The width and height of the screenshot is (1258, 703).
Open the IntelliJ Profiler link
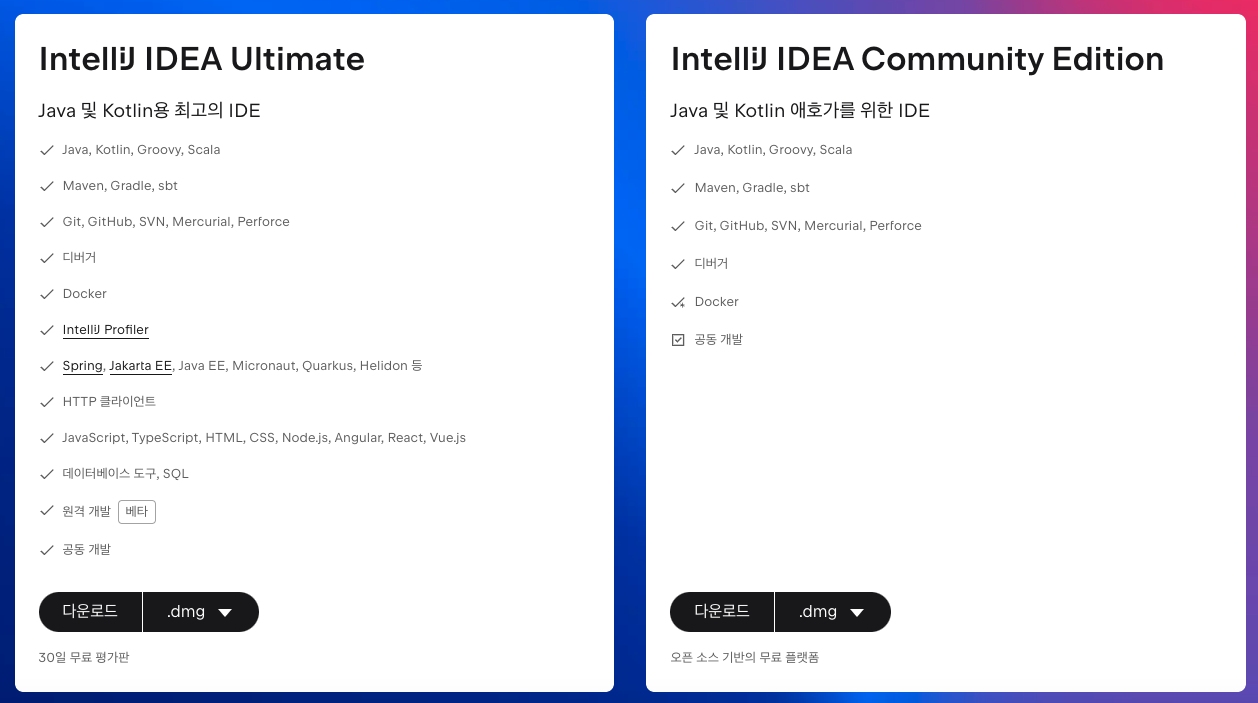106,330
